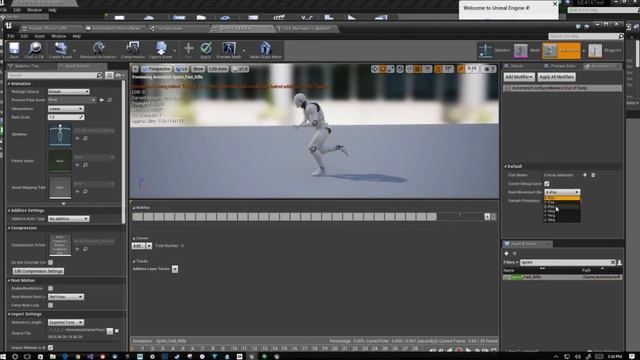Toggle the Create Stride Curve checkbox

point(547,184)
